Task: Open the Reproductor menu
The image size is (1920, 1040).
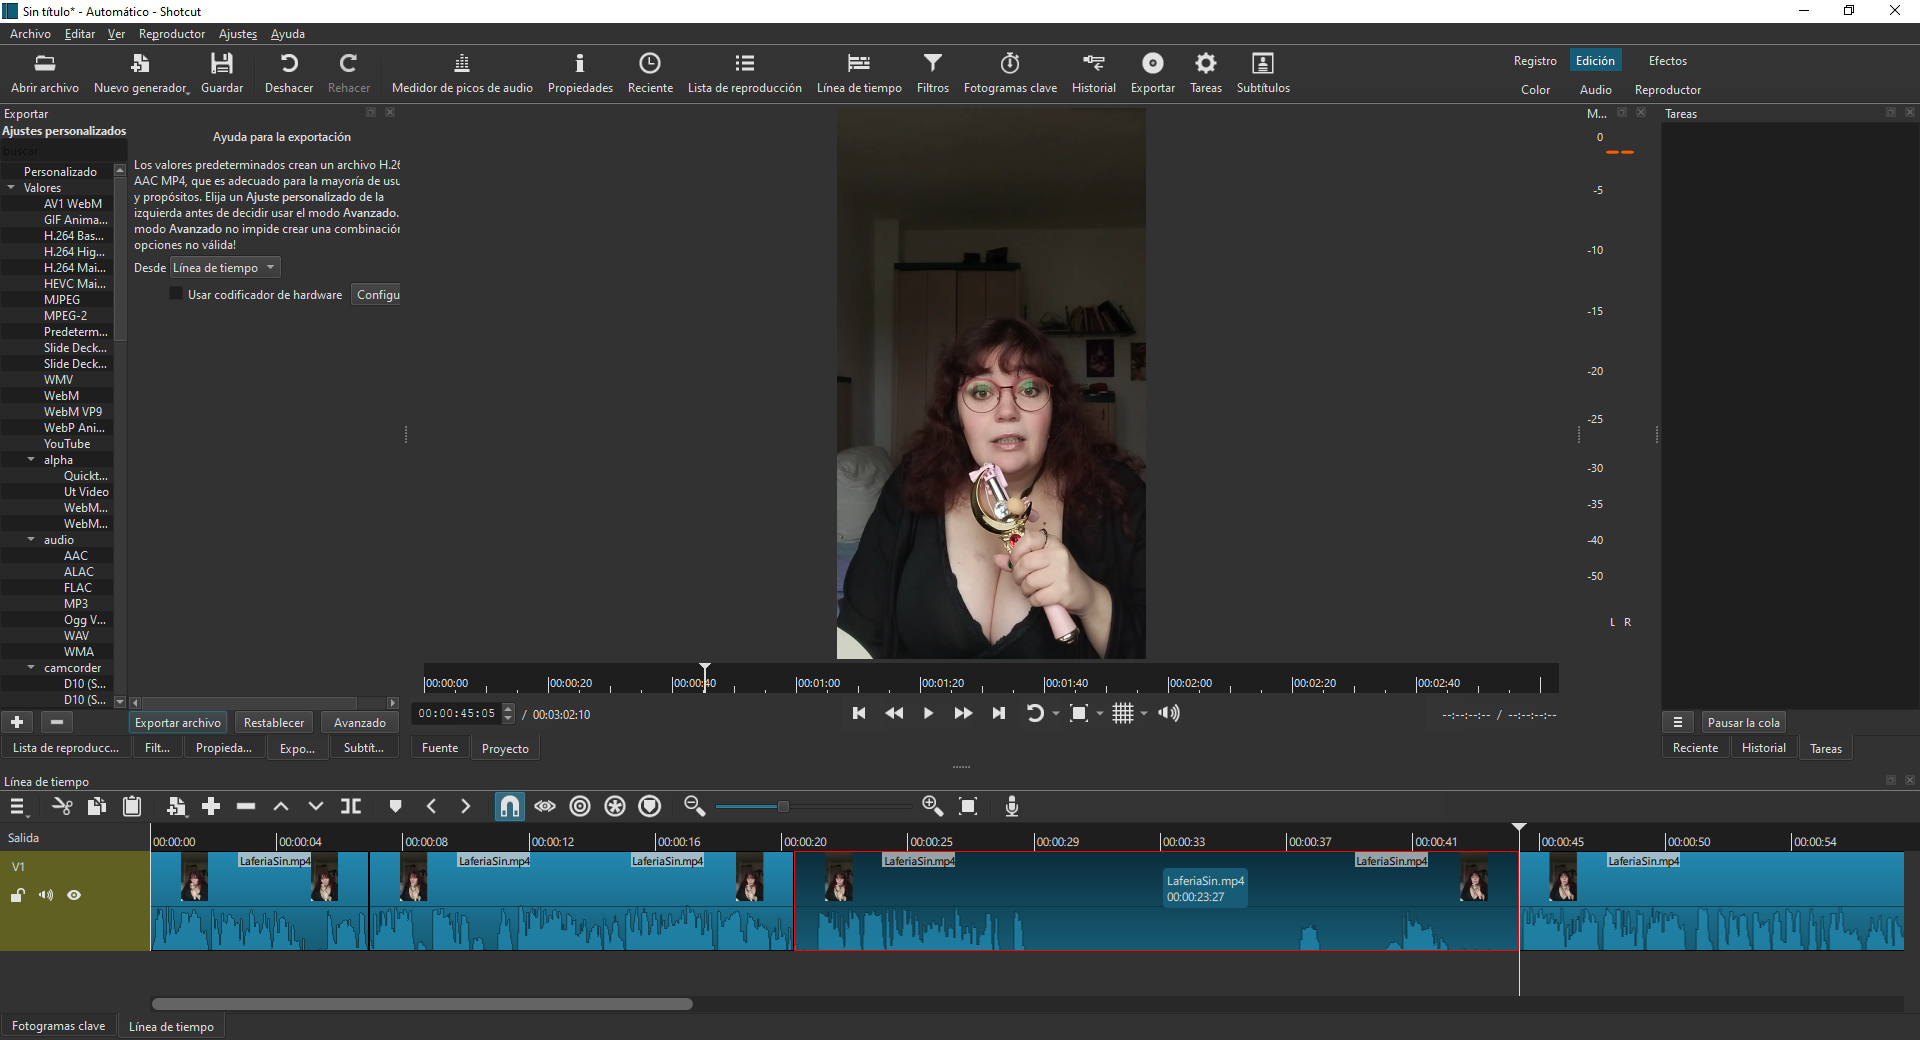Action: pos(171,34)
